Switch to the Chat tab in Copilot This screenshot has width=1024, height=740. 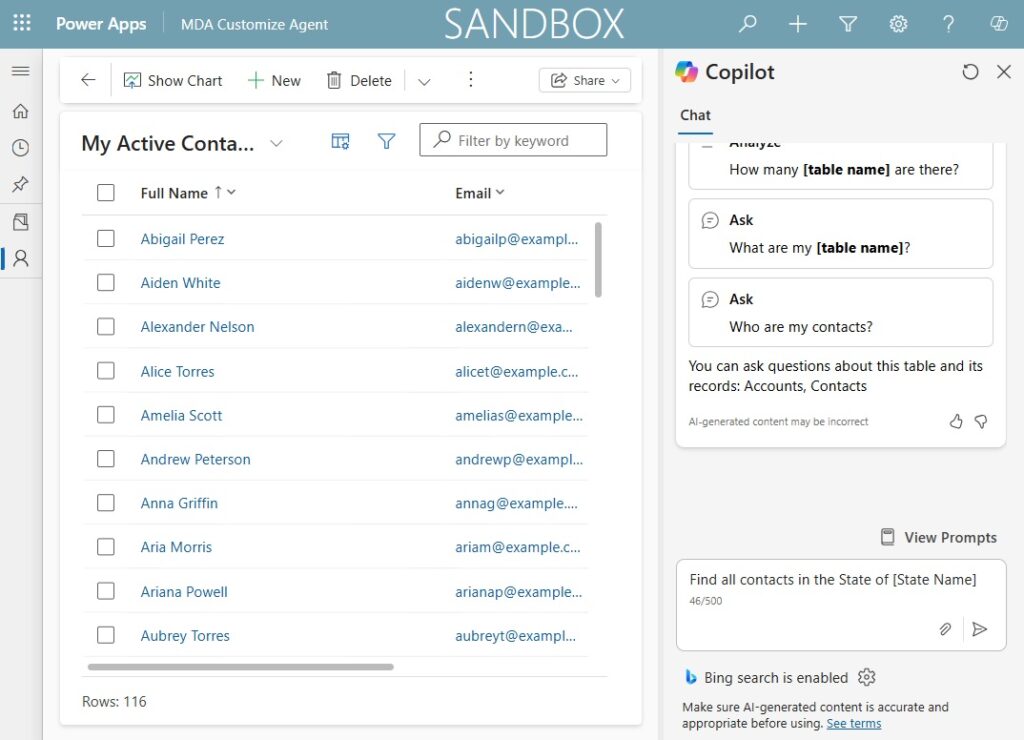pyautogui.click(x=695, y=115)
